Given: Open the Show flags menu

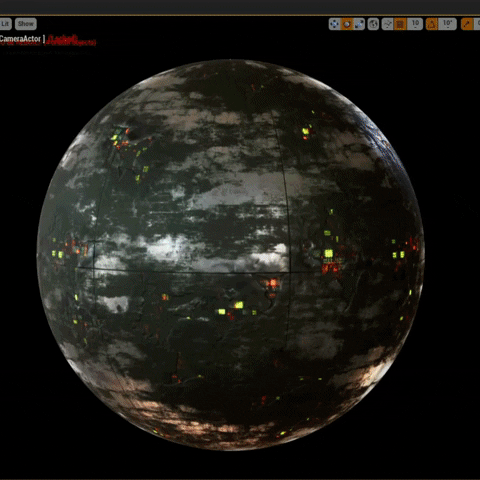Looking at the screenshot, I should click(x=26, y=24).
